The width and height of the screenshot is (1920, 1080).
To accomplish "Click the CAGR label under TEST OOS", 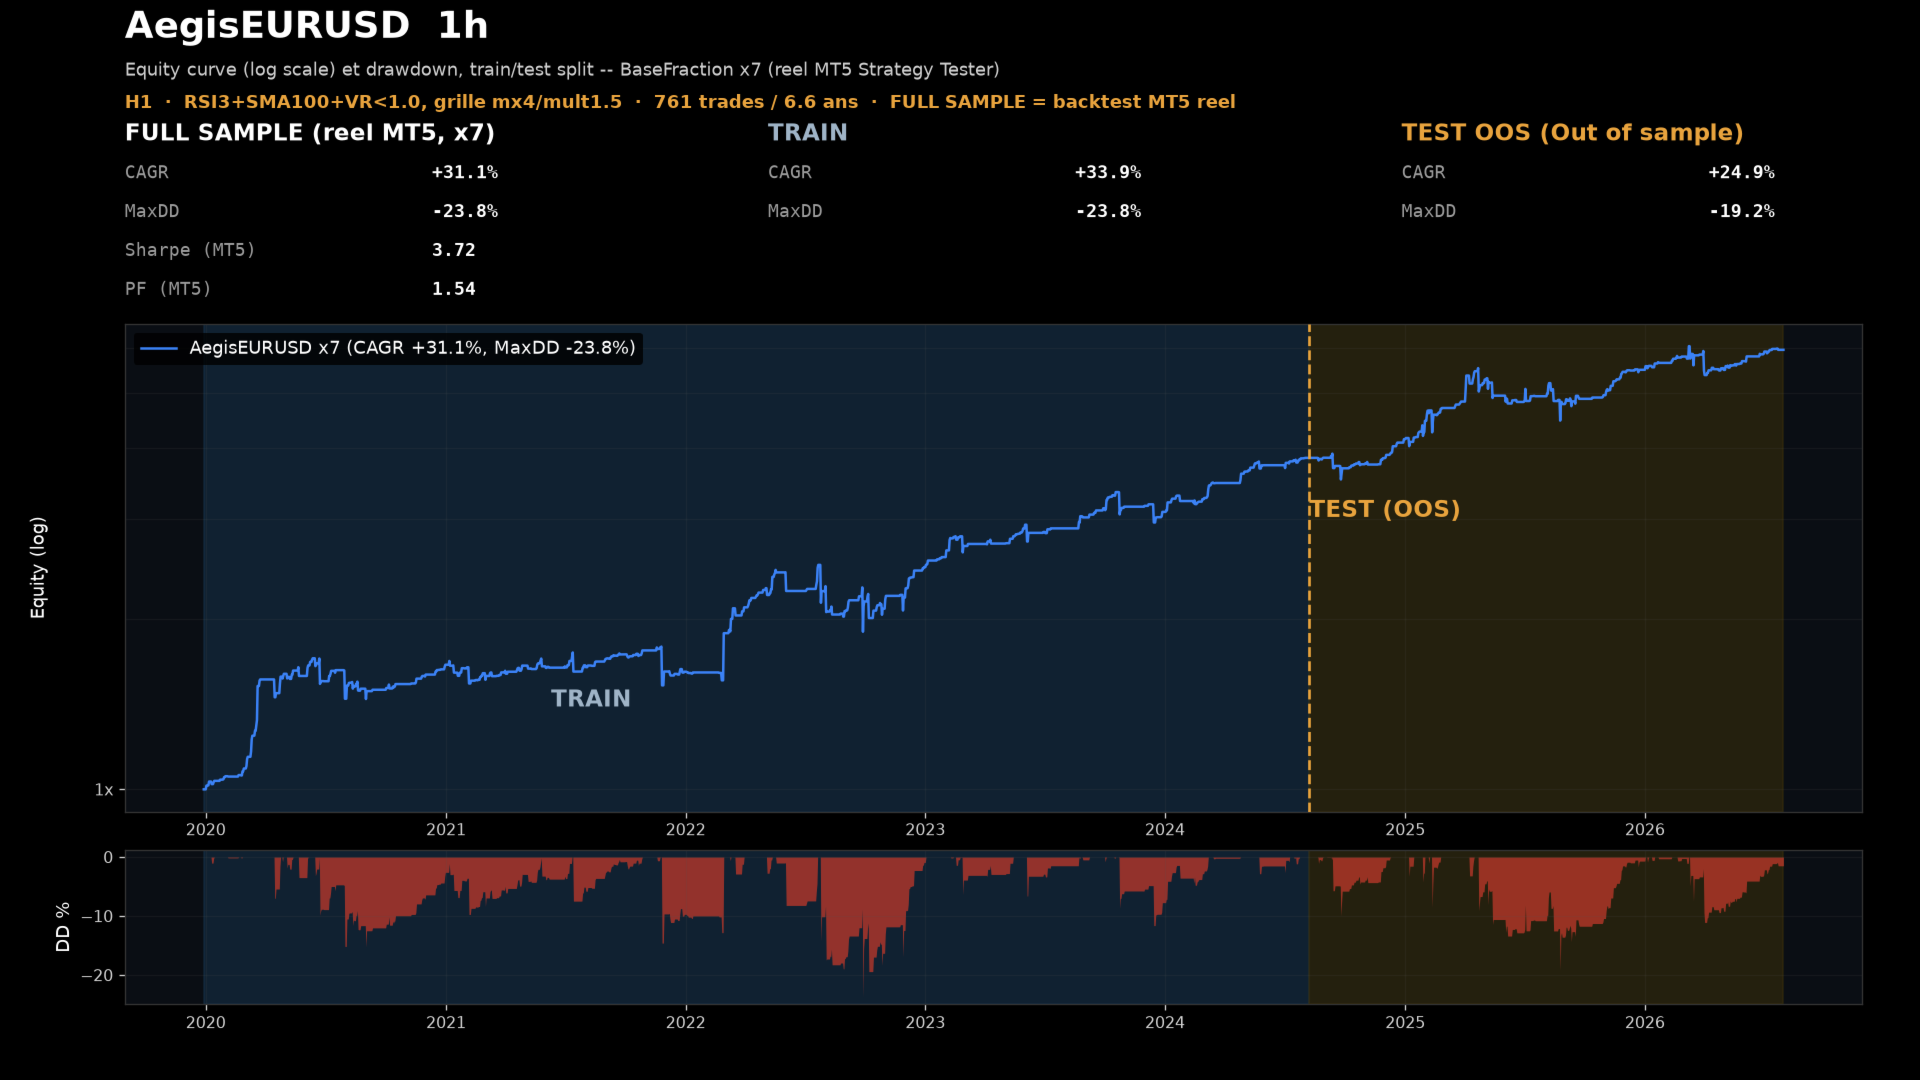I will click(1423, 172).
